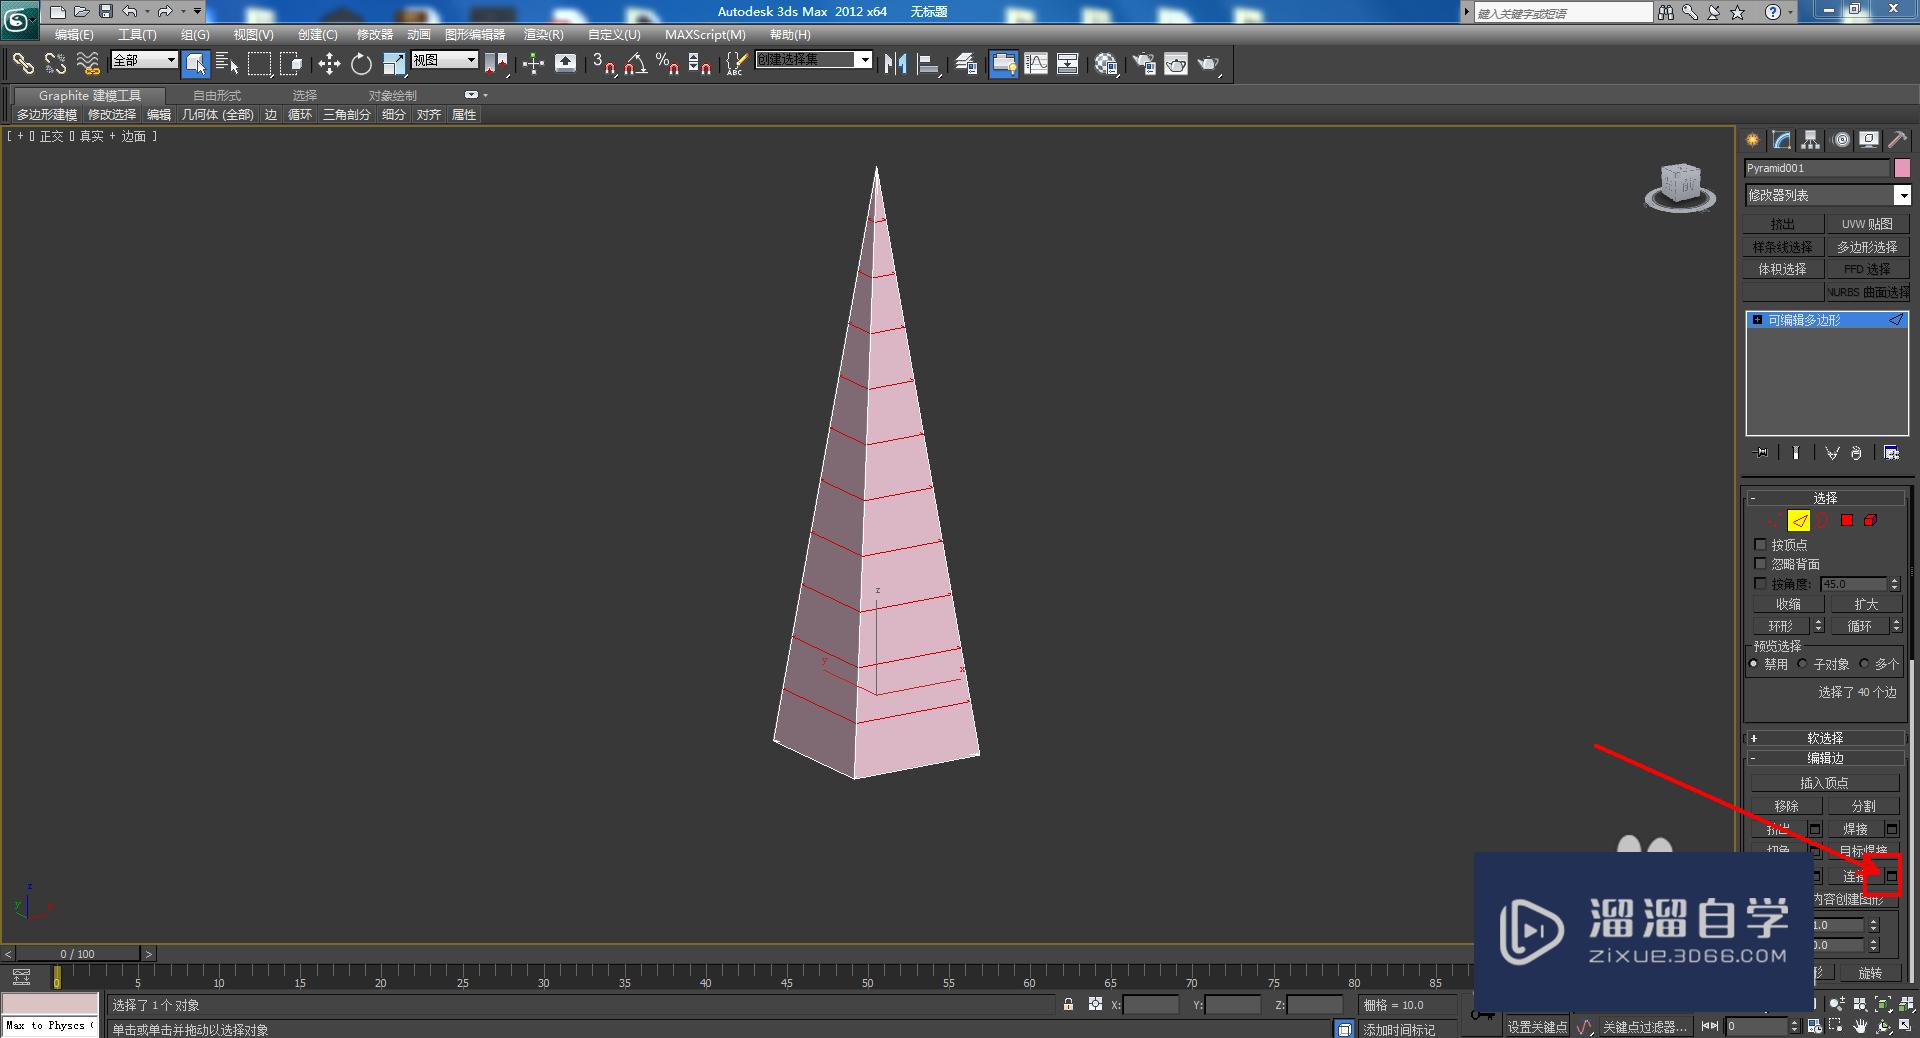Click the Mirror tool icon
Screen dimensions: 1920x1038
coord(896,64)
